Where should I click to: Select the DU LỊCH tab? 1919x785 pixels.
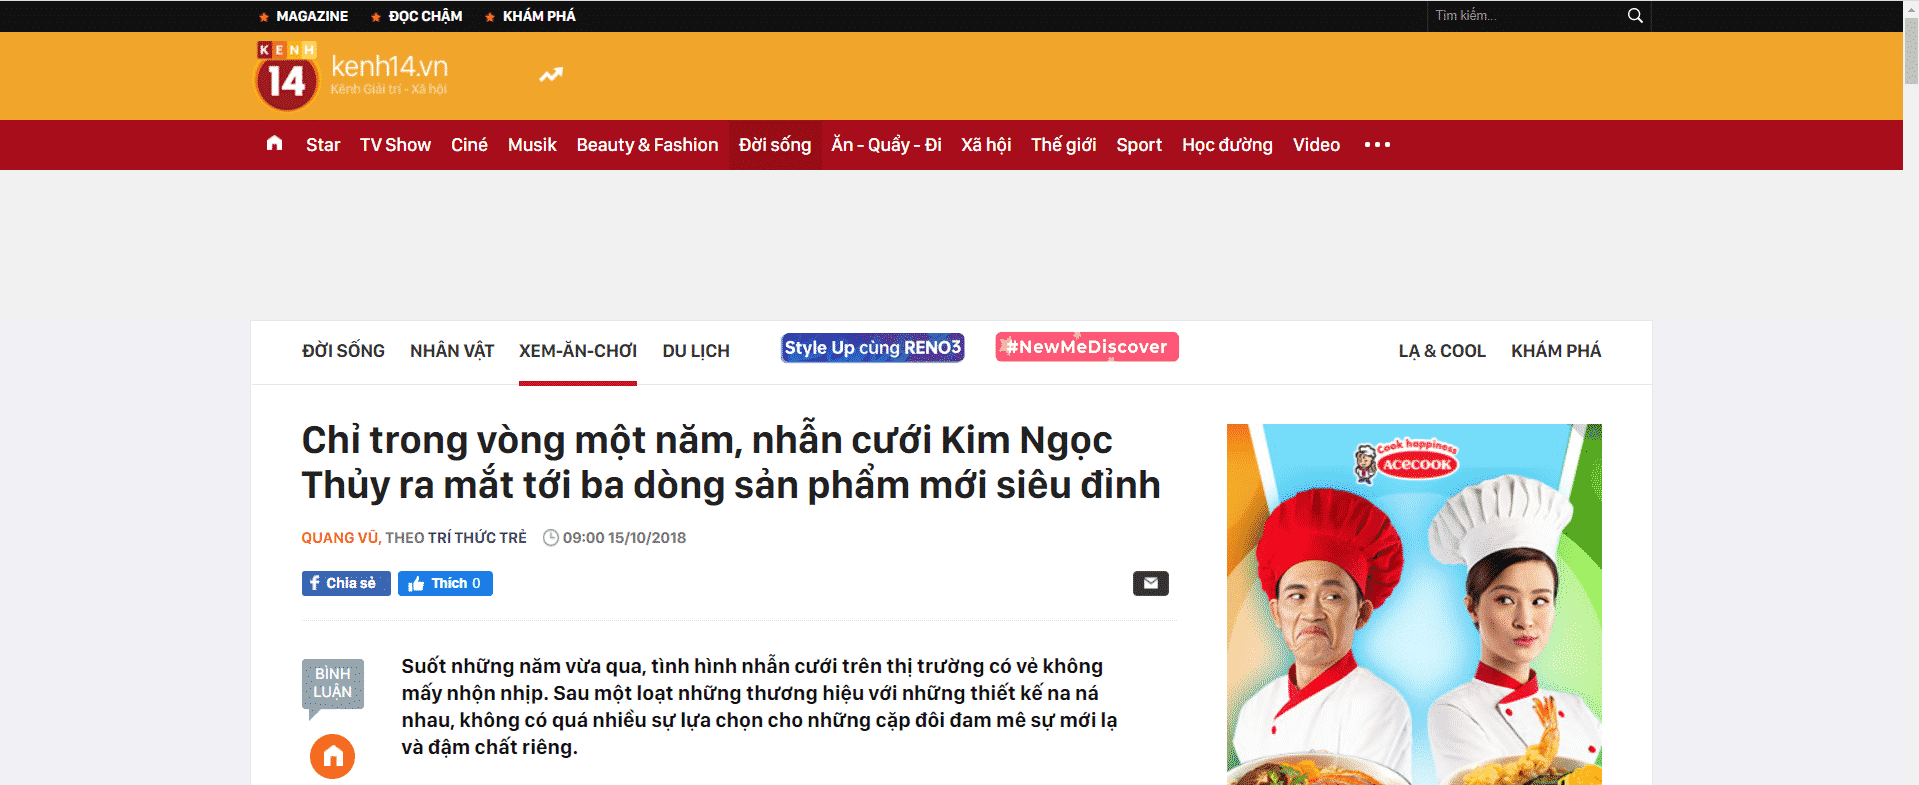696,351
